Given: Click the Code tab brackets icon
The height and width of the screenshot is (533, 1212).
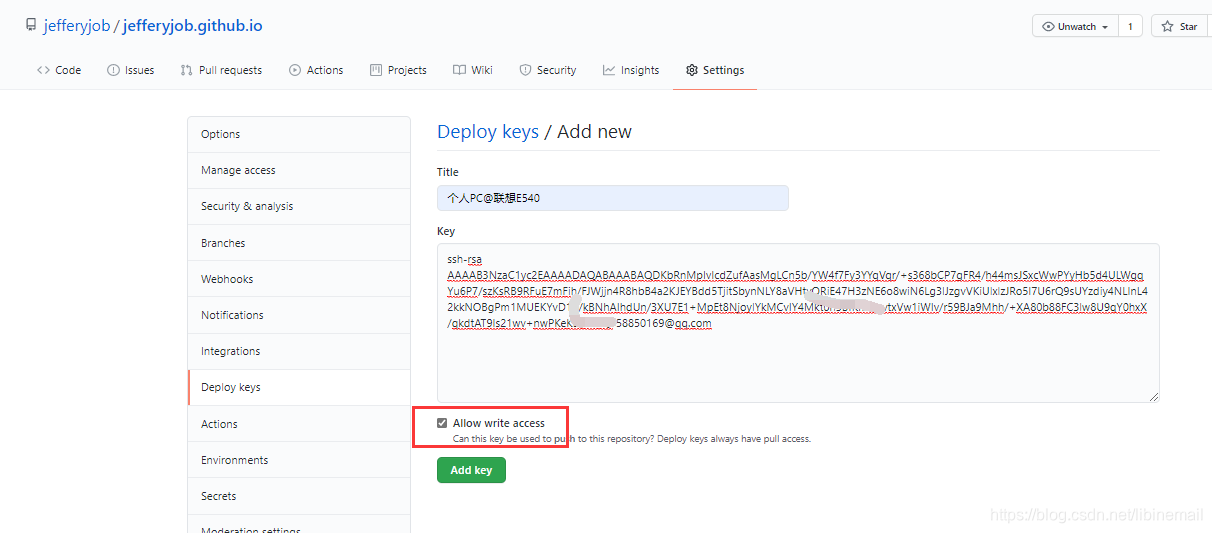Looking at the screenshot, I should click(x=43, y=70).
